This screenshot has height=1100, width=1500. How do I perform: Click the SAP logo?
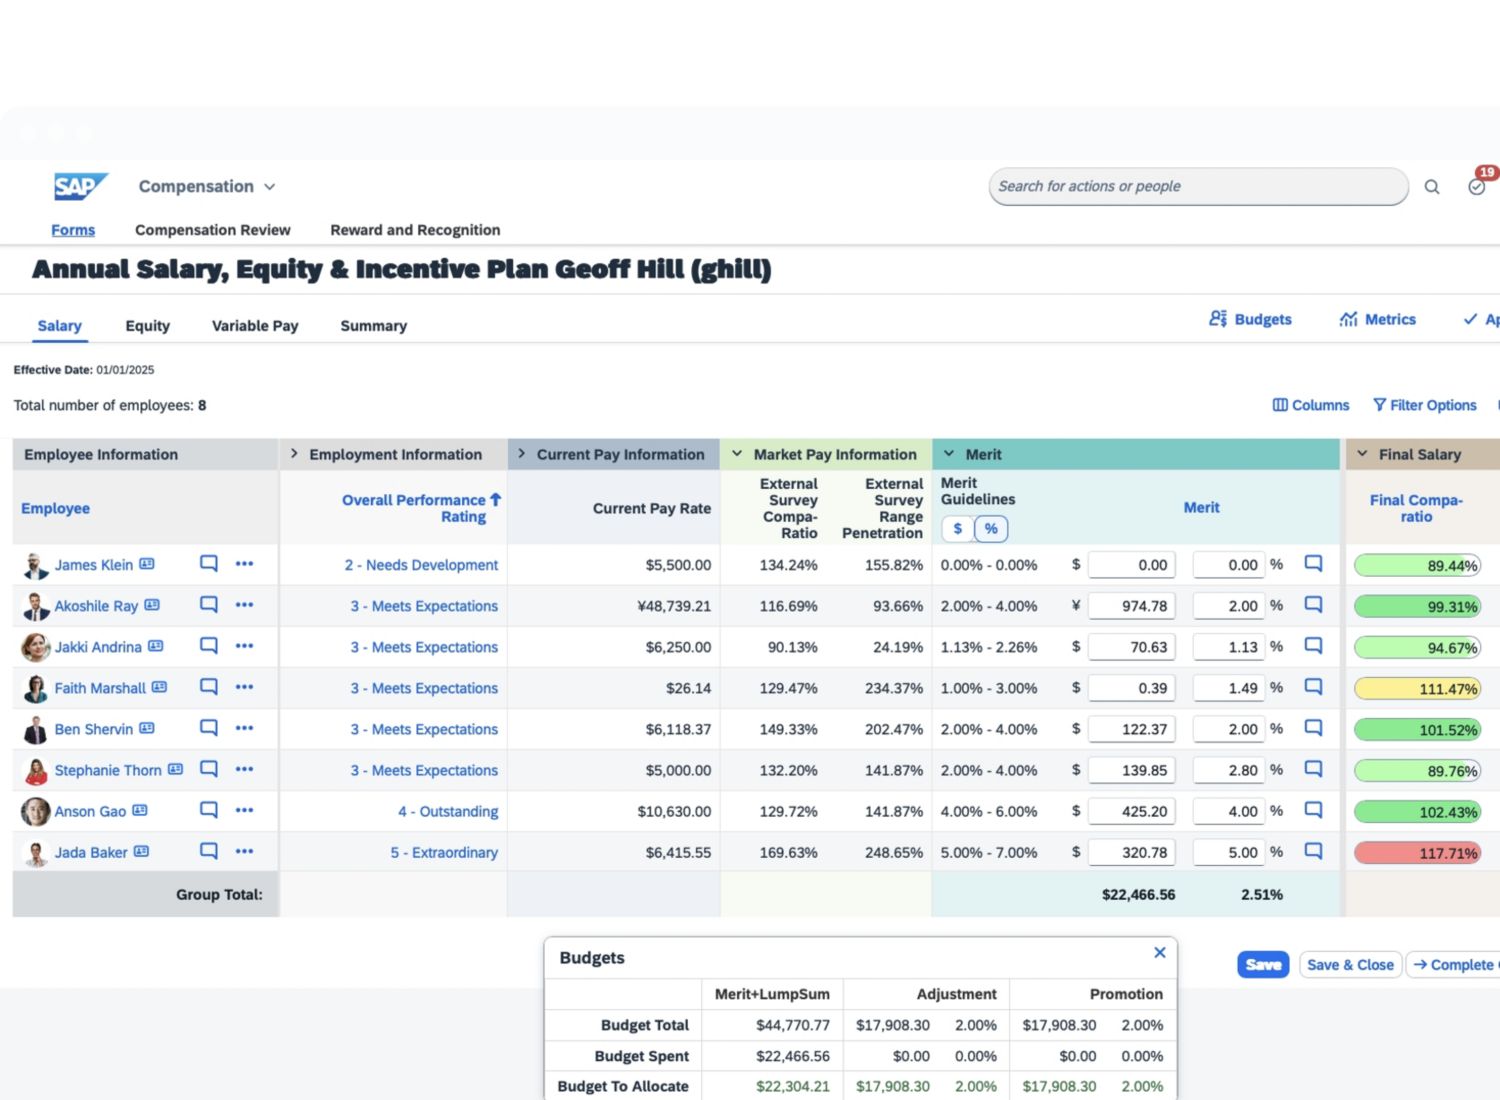click(x=79, y=187)
